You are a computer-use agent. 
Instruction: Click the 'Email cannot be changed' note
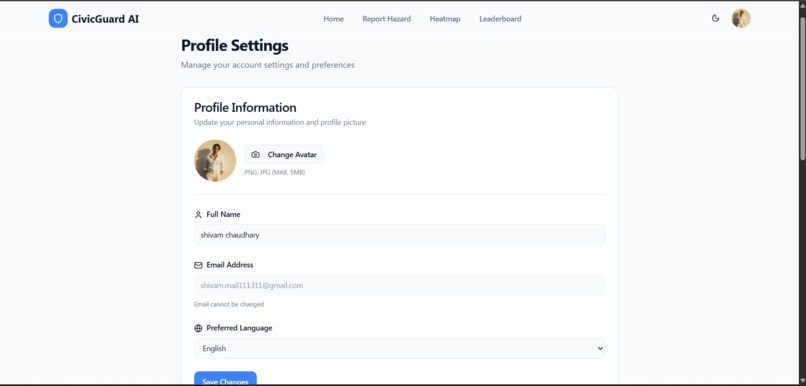tap(229, 305)
